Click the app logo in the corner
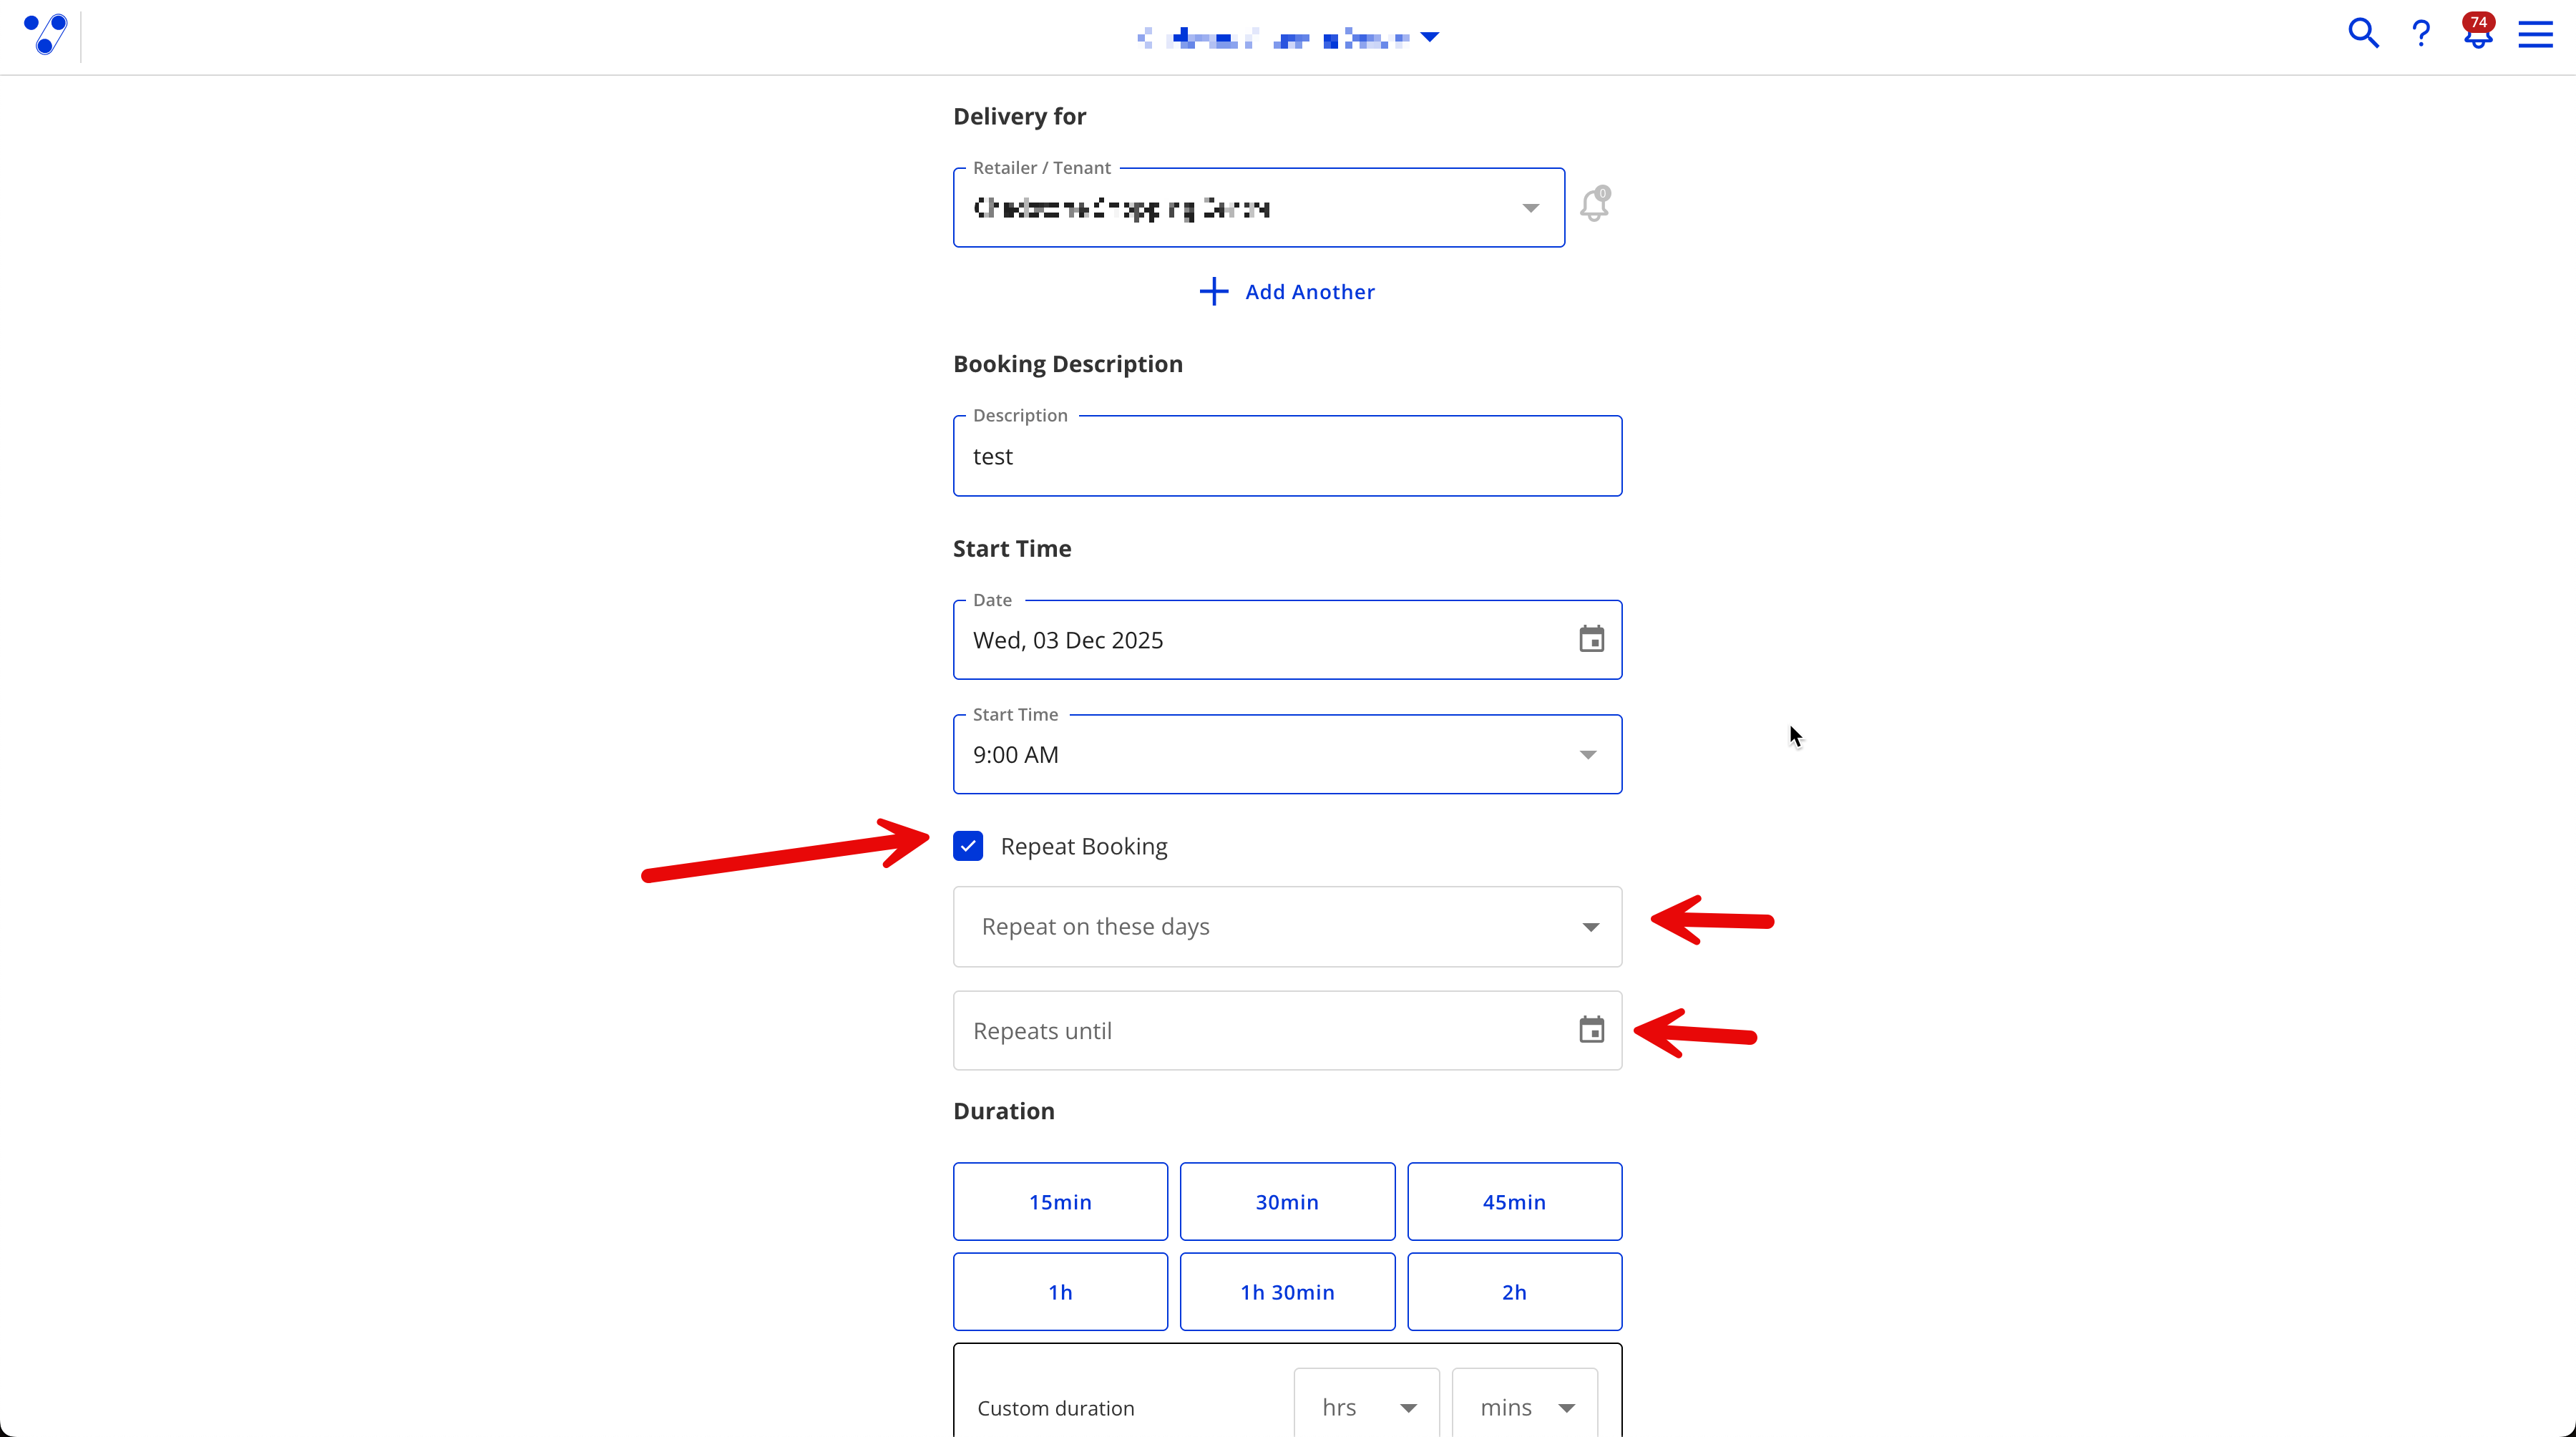This screenshot has width=2576, height=1437. point(45,35)
